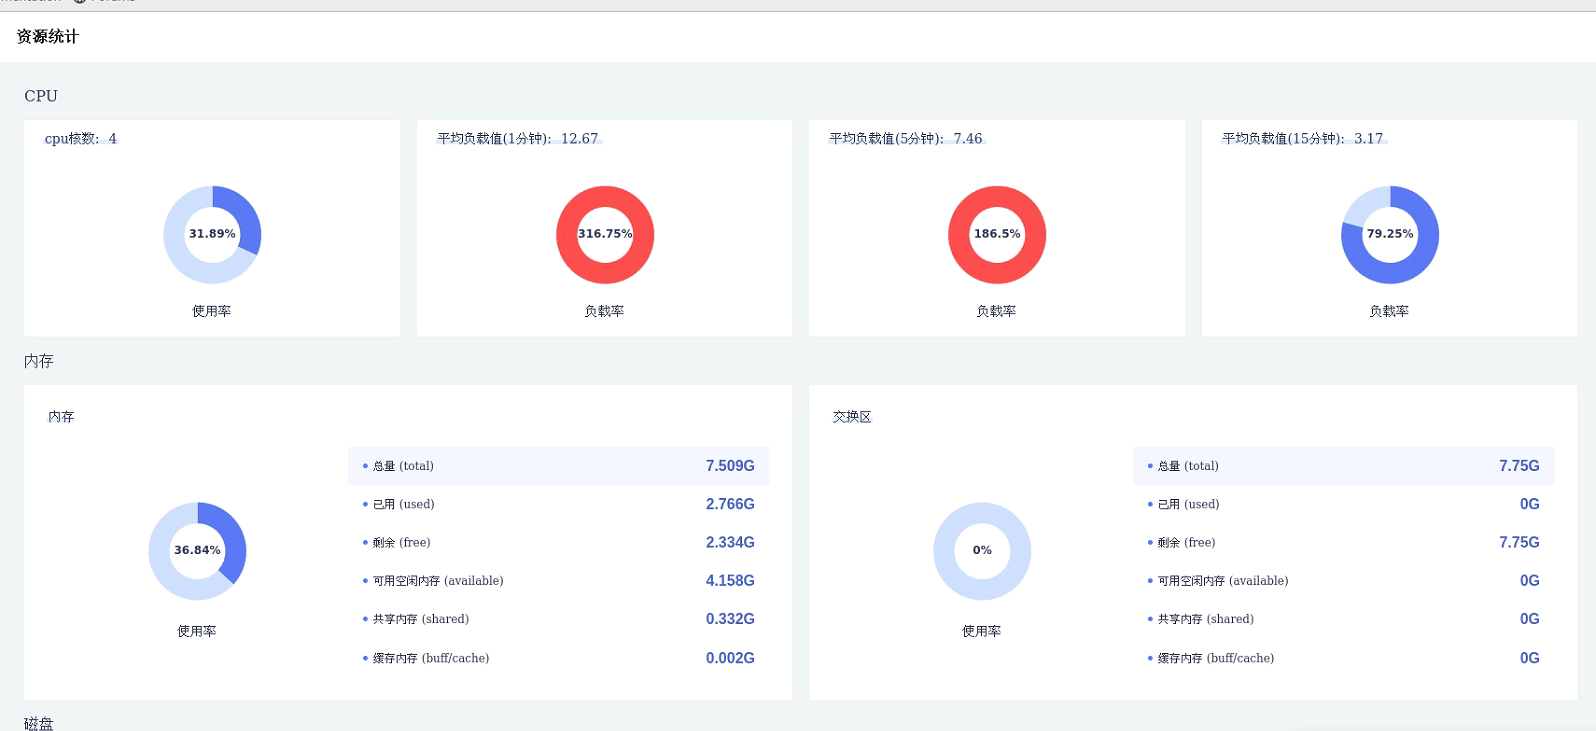Click the 交换区 card title
This screenshot has width=1596, height=731.
point(852,417)
